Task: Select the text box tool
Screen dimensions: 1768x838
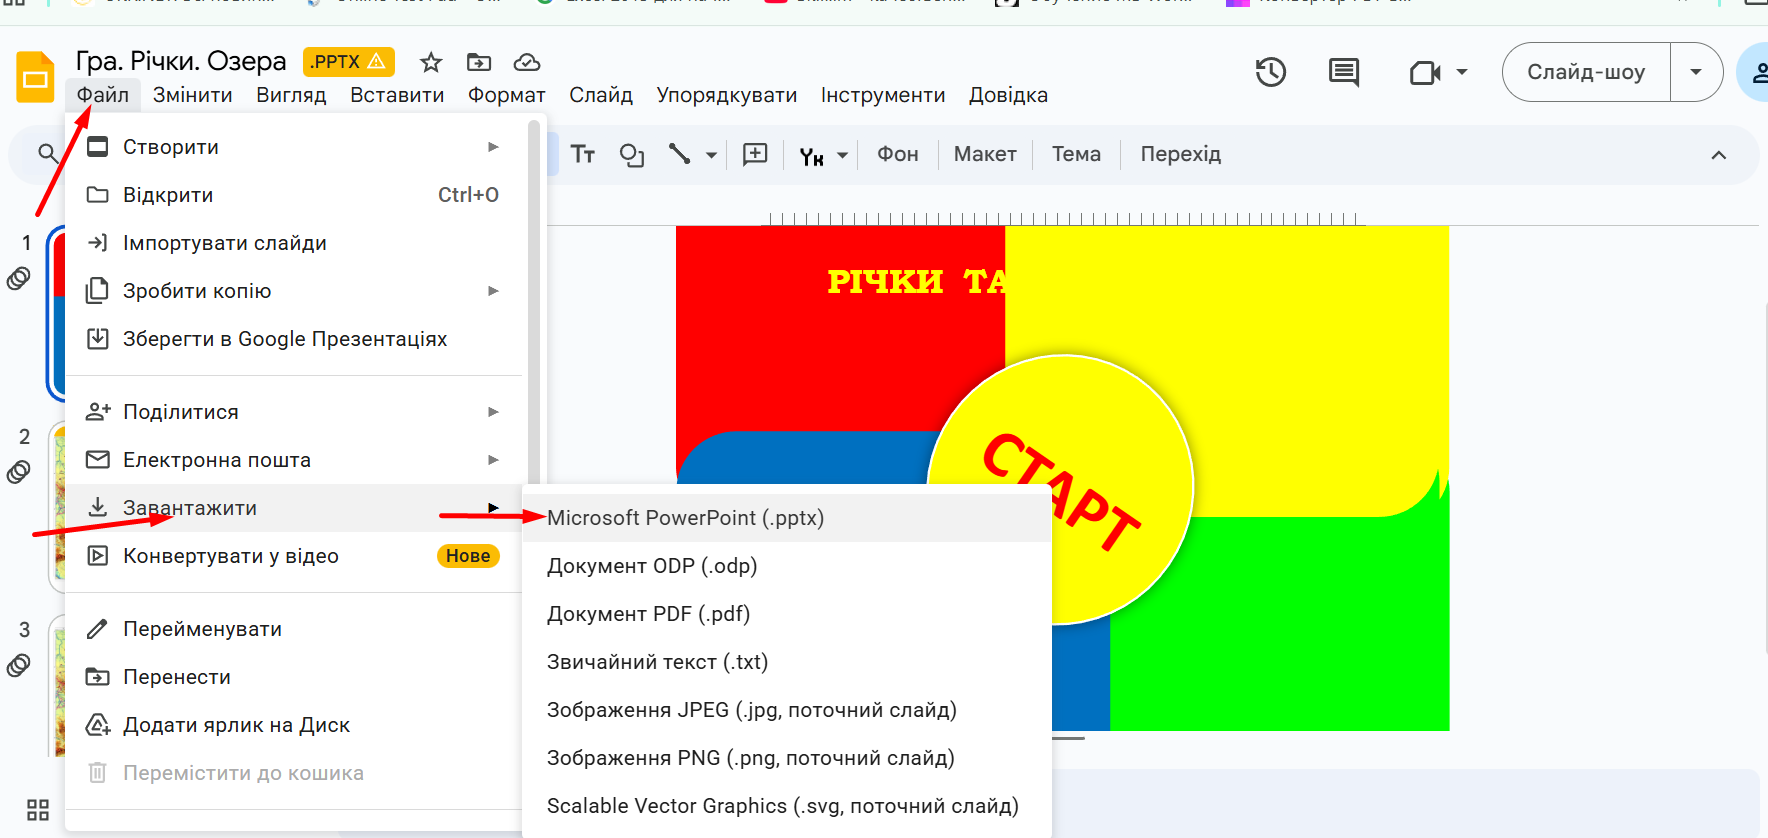Action: (583, 154)
